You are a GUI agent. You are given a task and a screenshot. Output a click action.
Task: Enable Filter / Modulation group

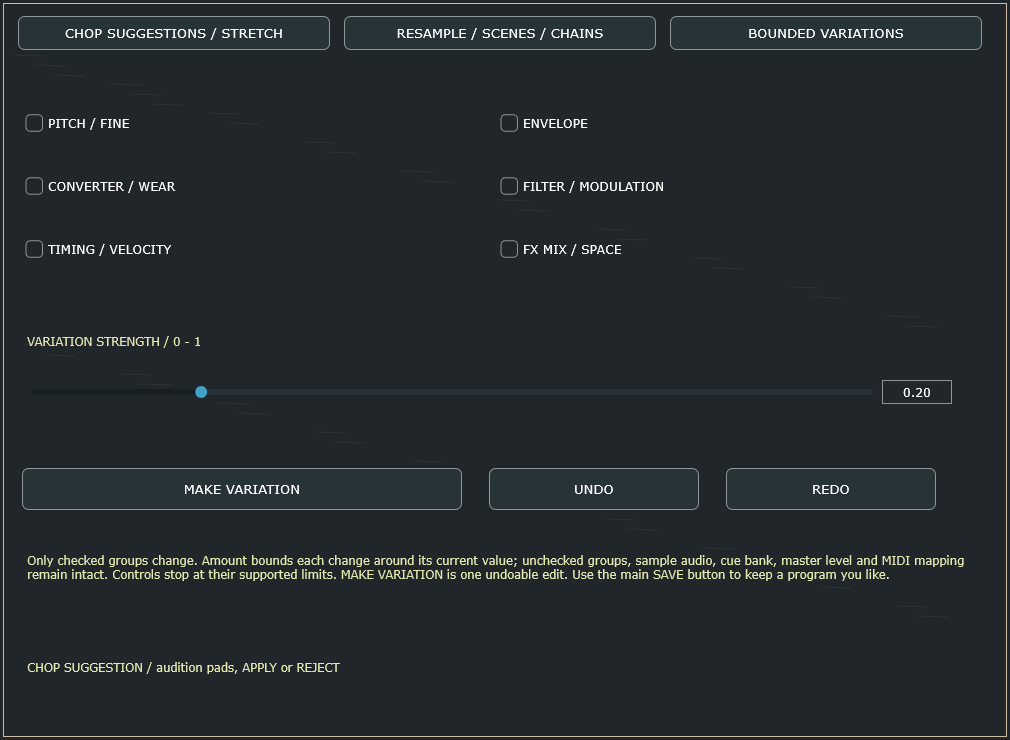pos(509,186)
